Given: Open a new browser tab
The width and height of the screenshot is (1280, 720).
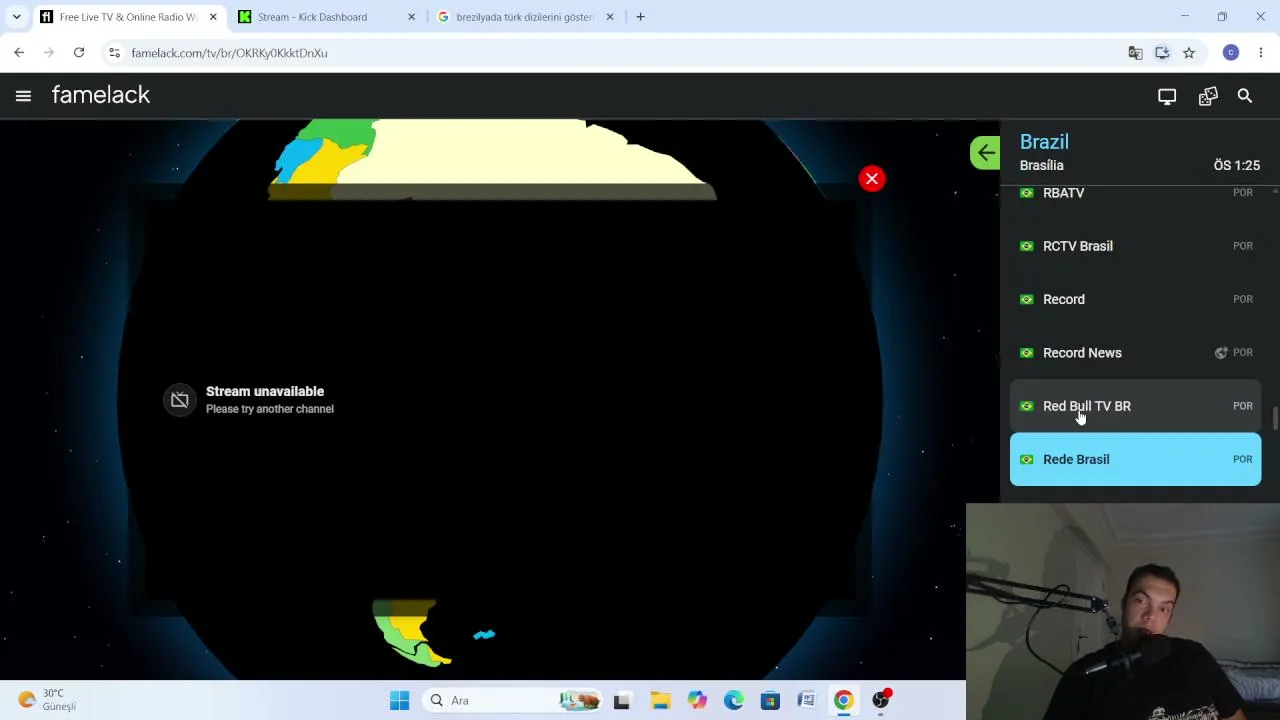Looking at the screenshot, I should [640, 17].
